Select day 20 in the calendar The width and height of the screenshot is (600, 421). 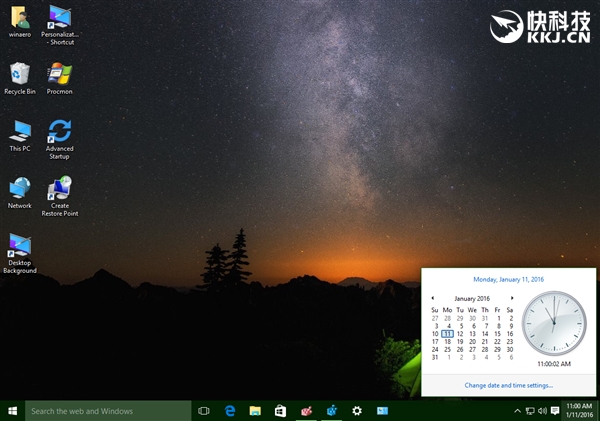click(x=473, y=342)
